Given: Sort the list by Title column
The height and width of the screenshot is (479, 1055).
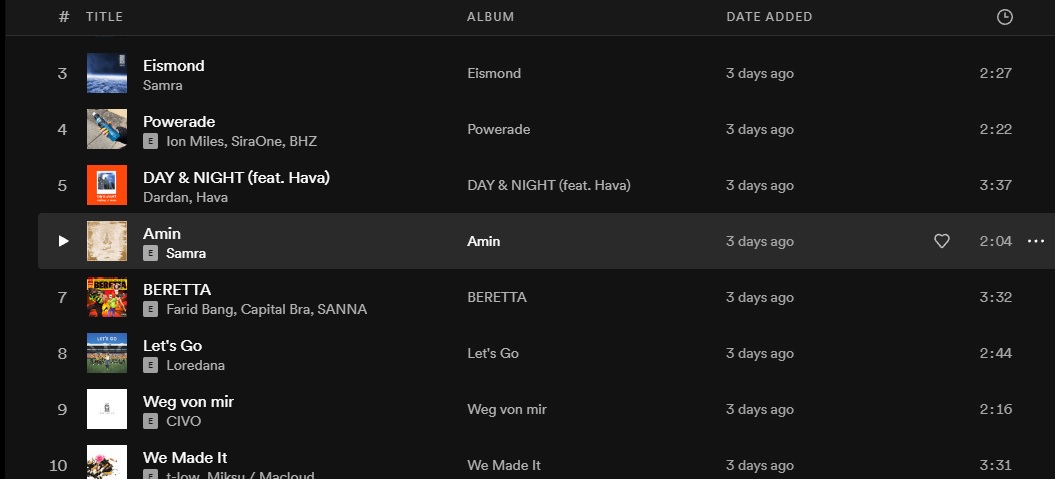Looking at the screenshot, I should point(104,17).
